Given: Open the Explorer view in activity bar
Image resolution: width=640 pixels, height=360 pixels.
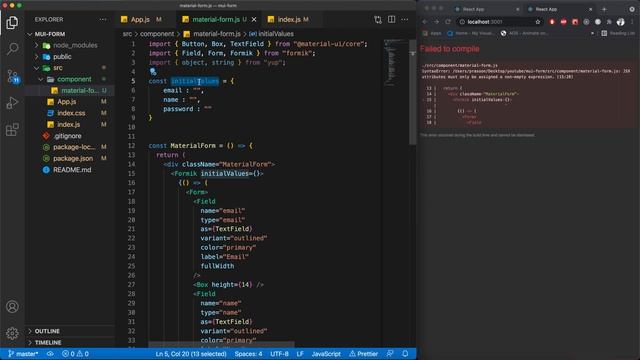Looking at the screenshot, I should [x=12, y=22].
